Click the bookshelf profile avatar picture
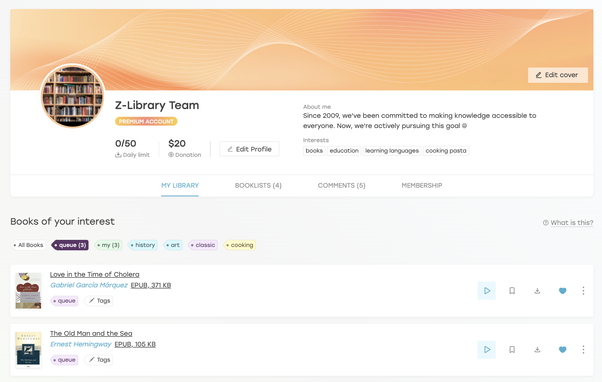602x382 pixels. (73, 96)
